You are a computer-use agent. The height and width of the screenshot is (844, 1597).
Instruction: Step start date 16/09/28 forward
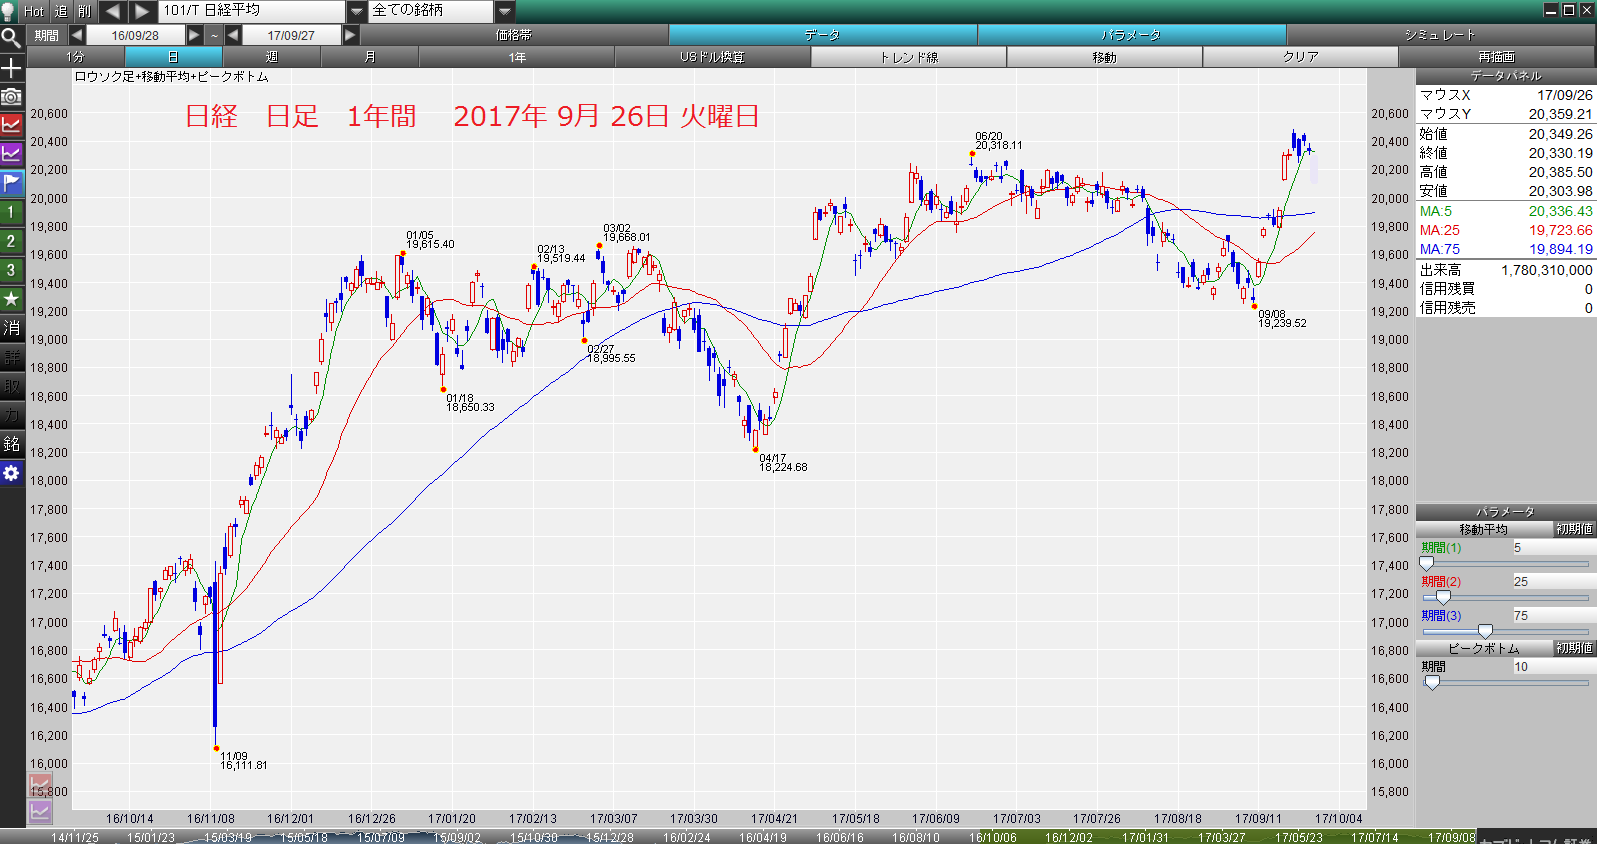(x=195, y=35)
